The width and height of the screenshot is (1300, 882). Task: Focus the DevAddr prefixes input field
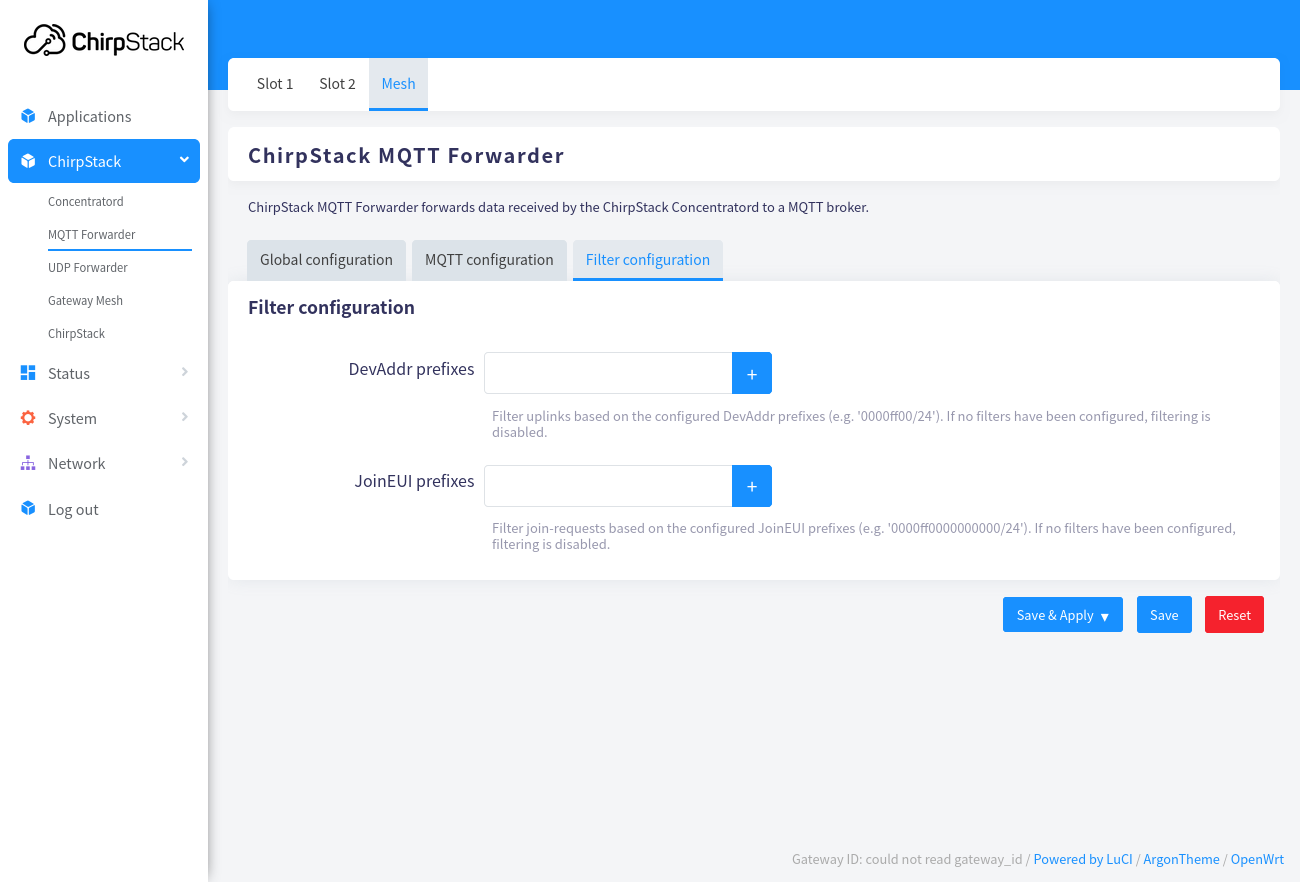[608, 373]
